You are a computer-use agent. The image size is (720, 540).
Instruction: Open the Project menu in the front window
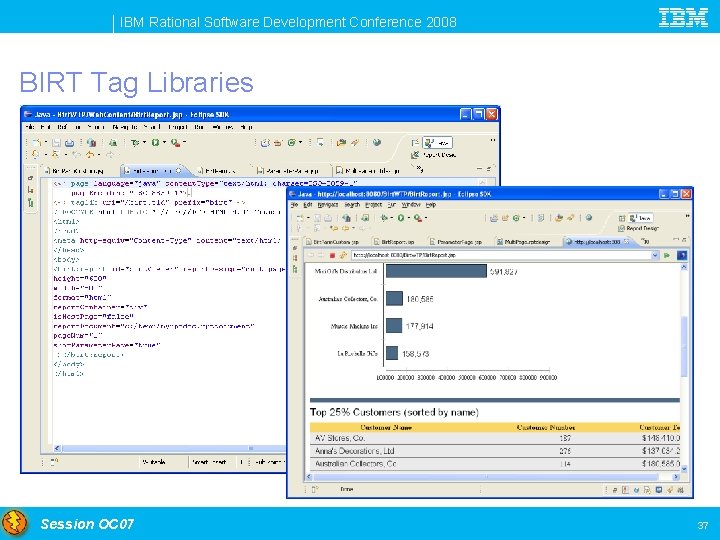[373, 205]
